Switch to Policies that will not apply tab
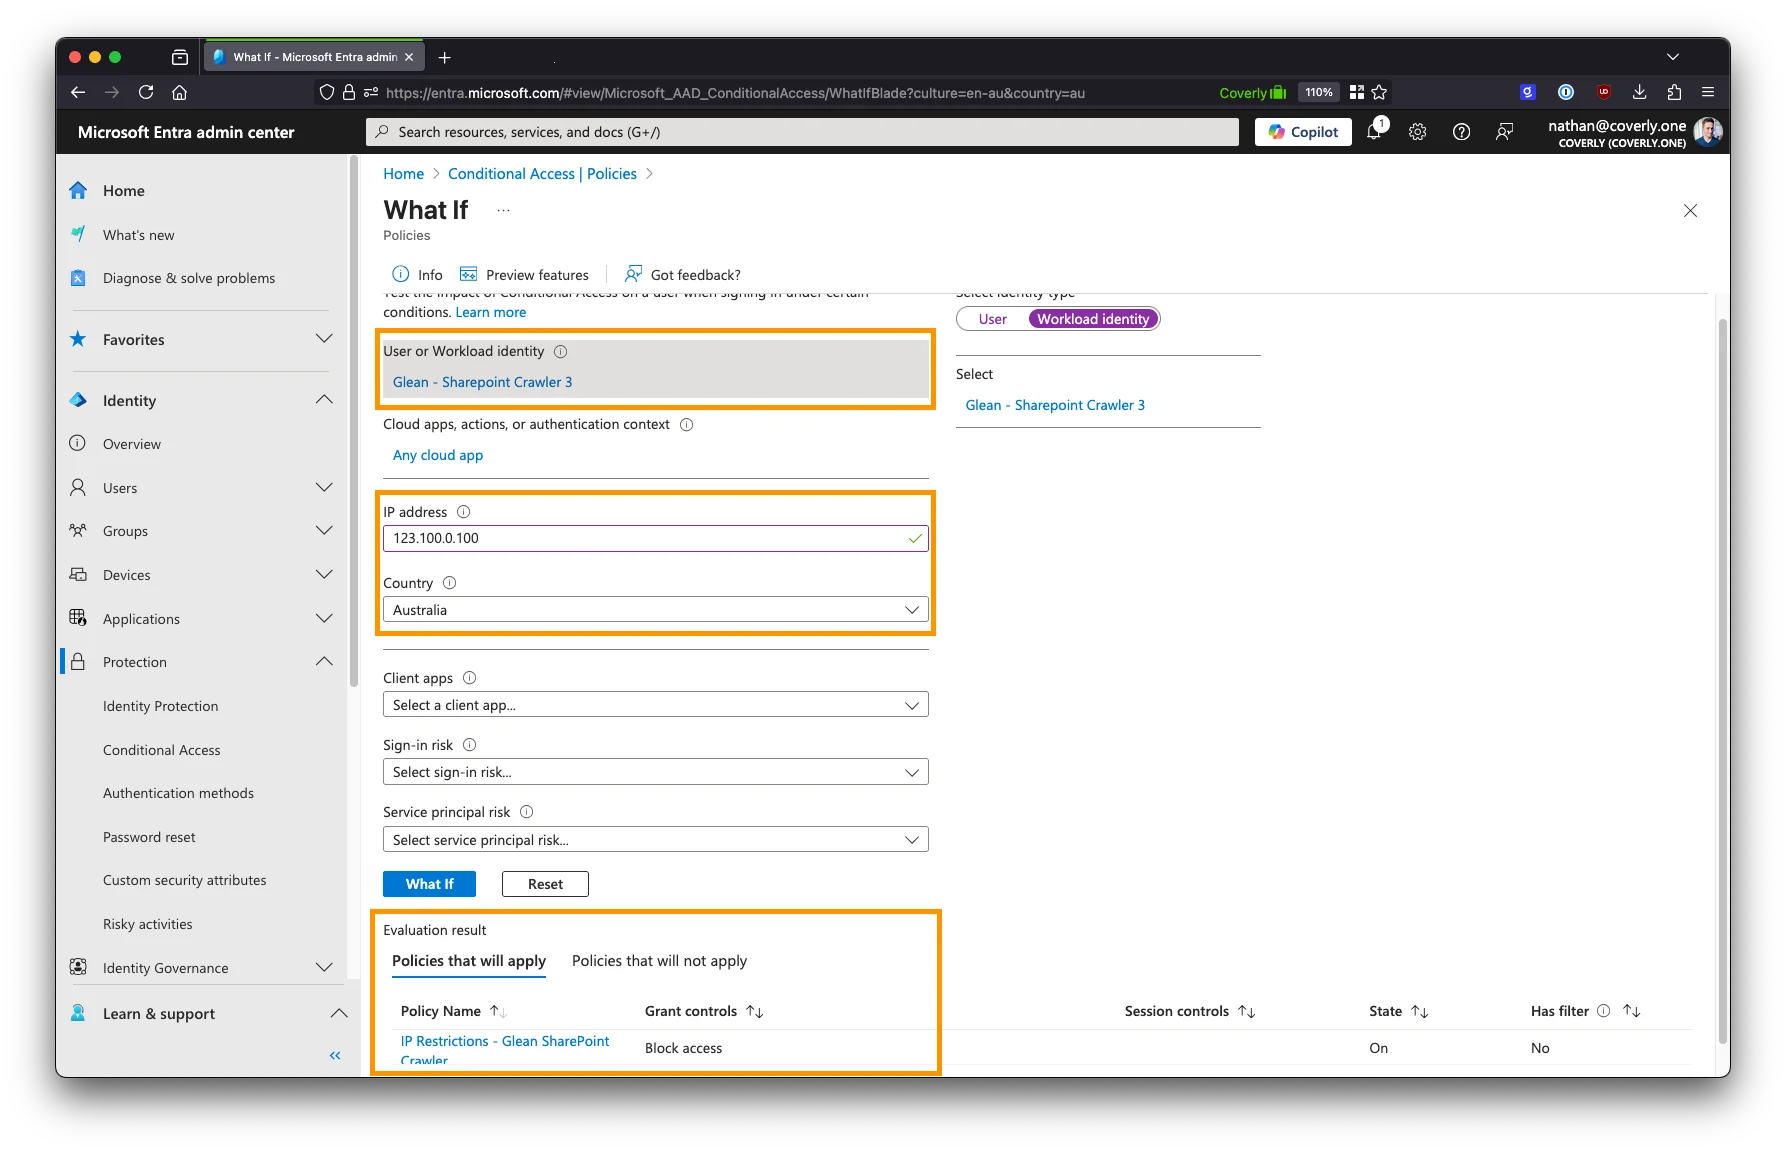 click(659, 960)
